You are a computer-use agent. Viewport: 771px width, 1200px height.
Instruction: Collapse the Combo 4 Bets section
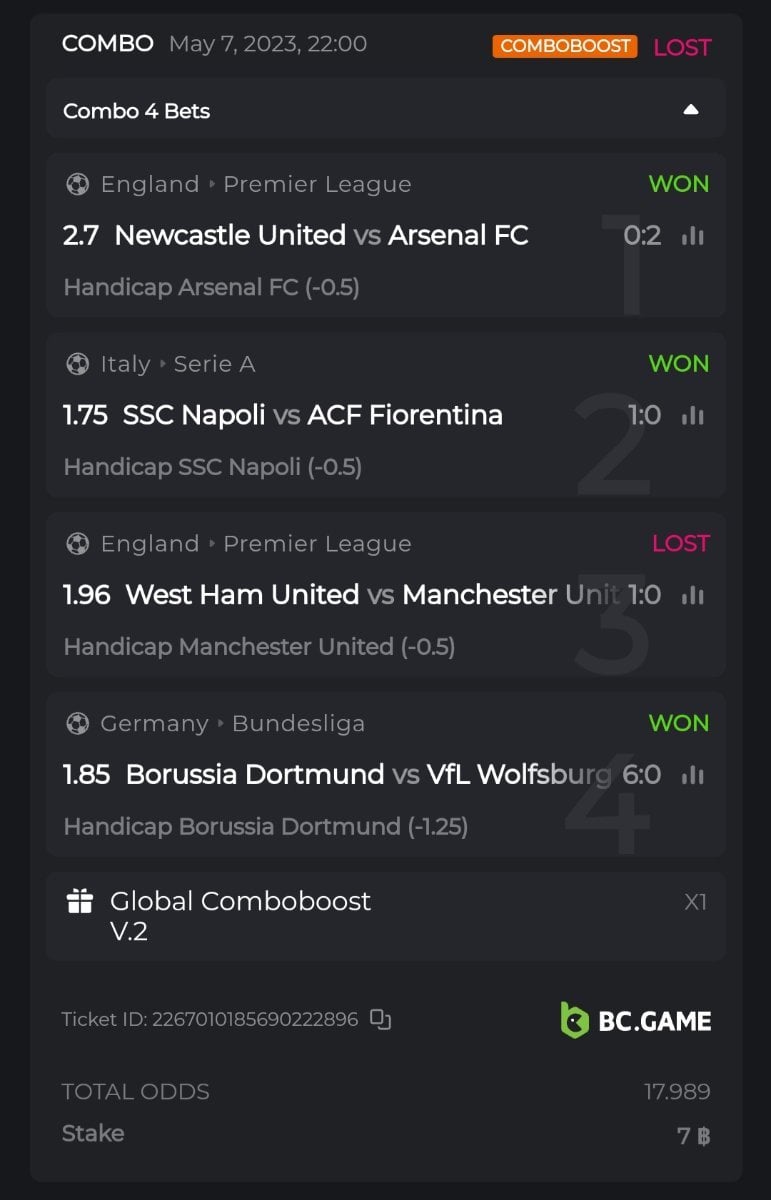[x=690, y=110]
